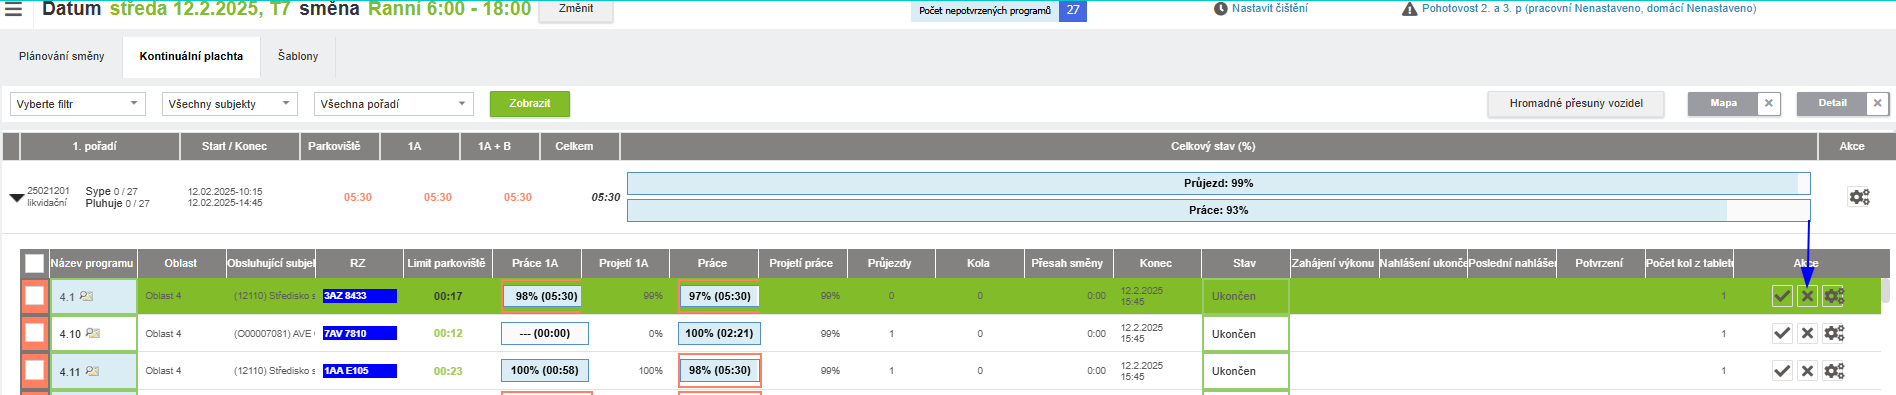The image size is (1896, 395).
Task: Close the Detail panel with its X
Action: point(1878,103)
